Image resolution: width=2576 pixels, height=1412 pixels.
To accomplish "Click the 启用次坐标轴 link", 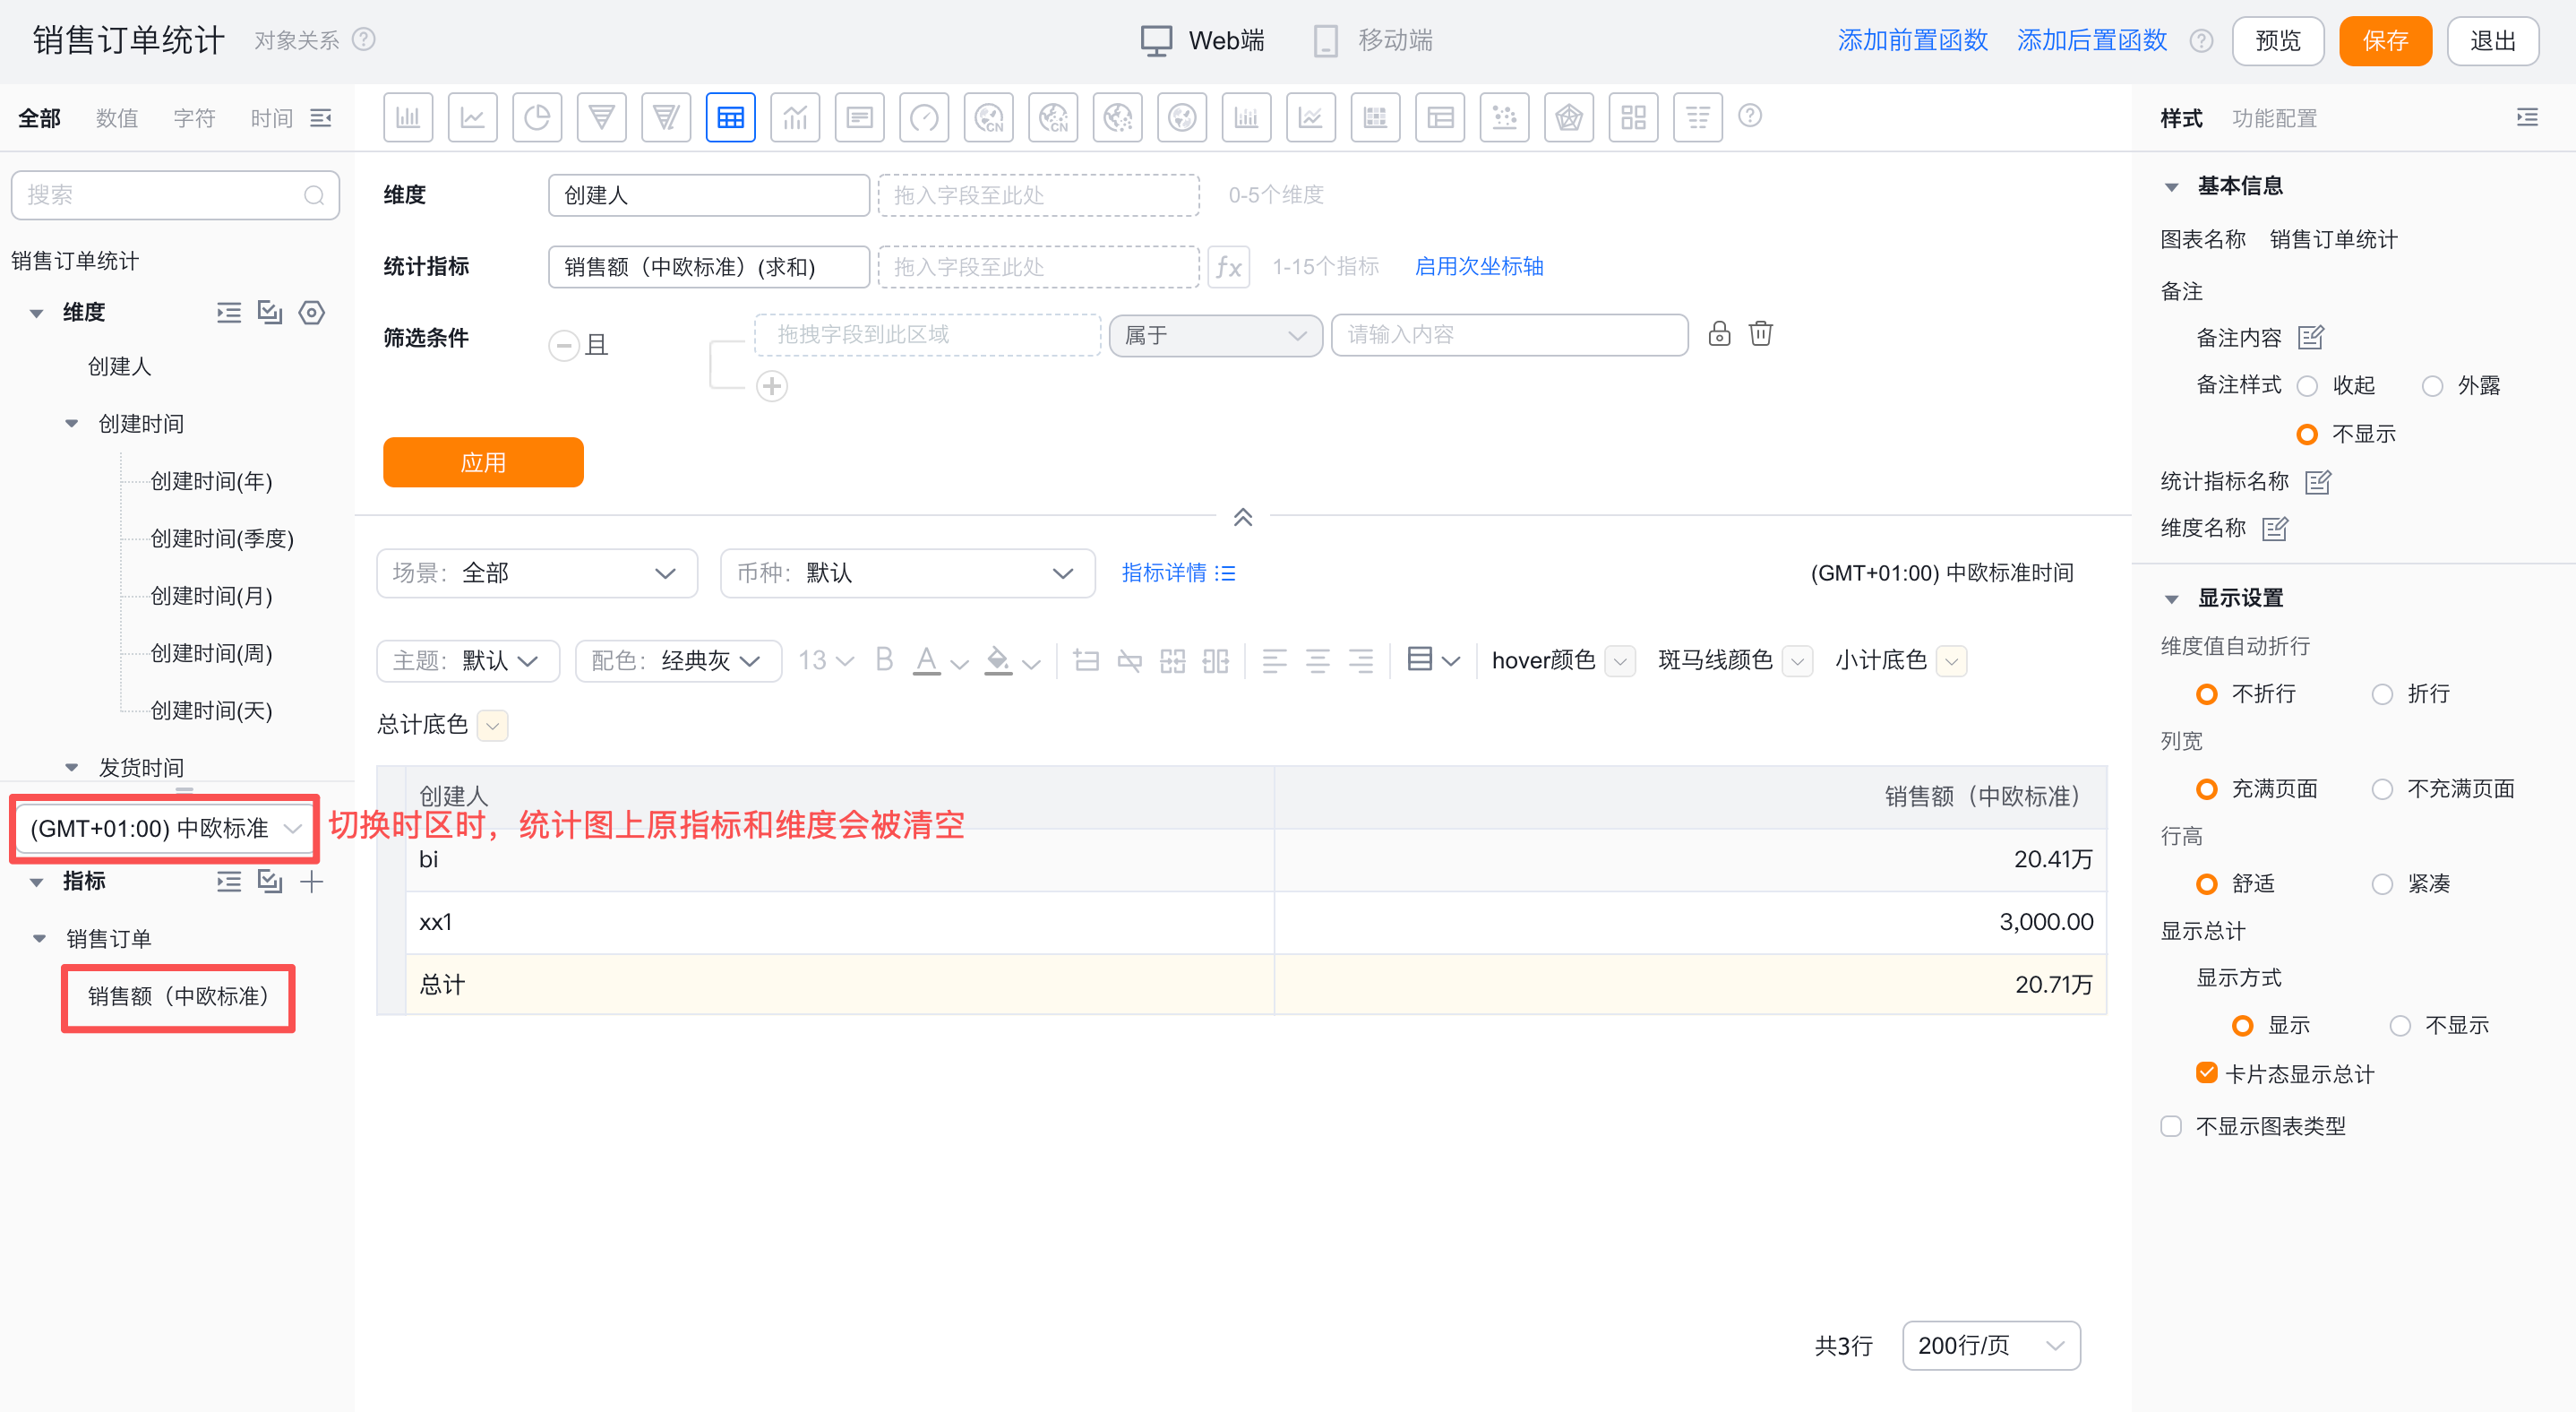I will pos(1478,267).
